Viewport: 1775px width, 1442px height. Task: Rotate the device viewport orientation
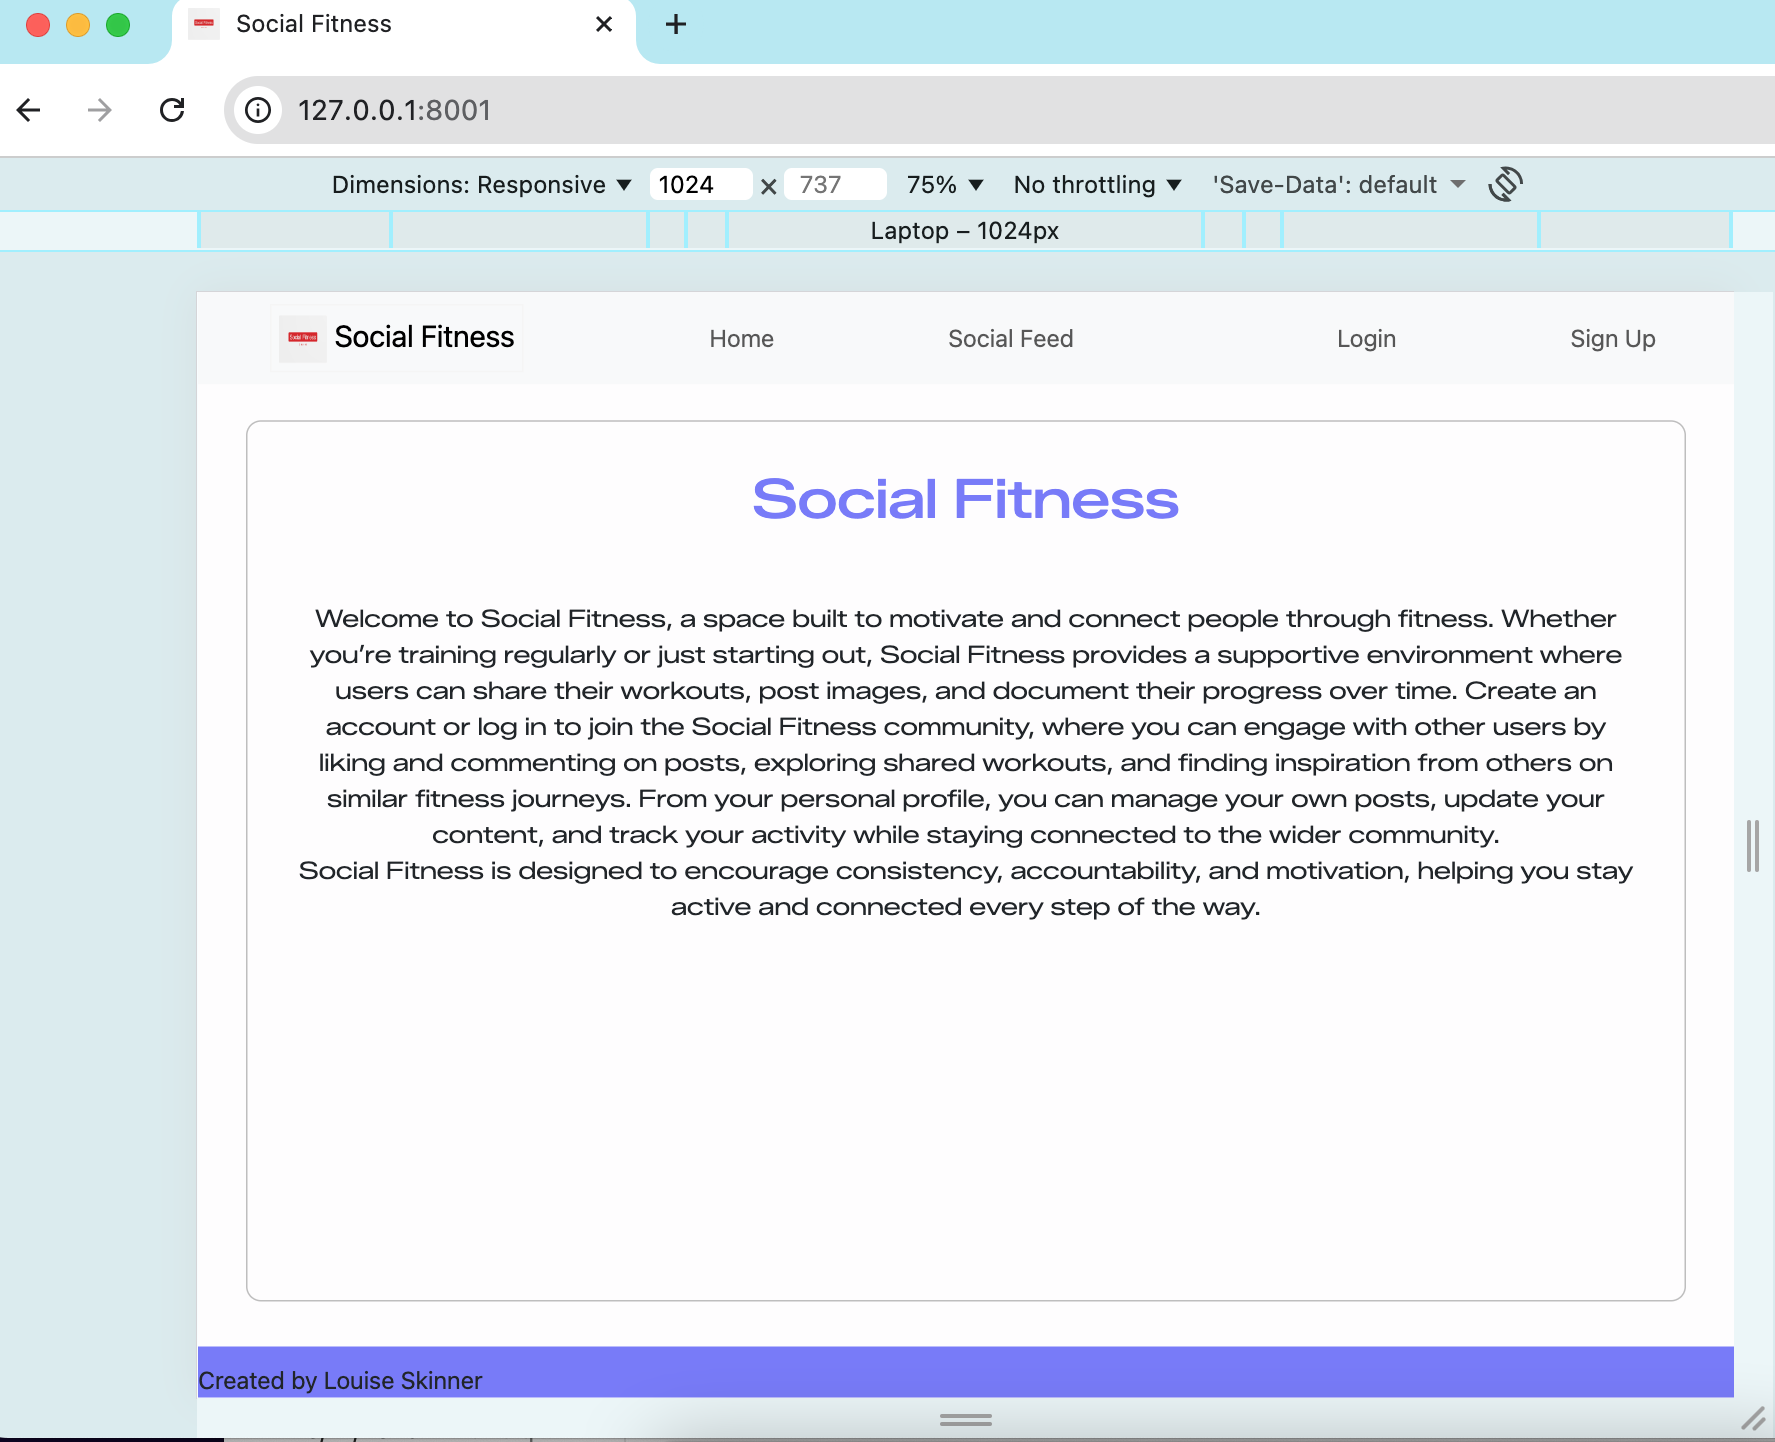click(1506, 184)
